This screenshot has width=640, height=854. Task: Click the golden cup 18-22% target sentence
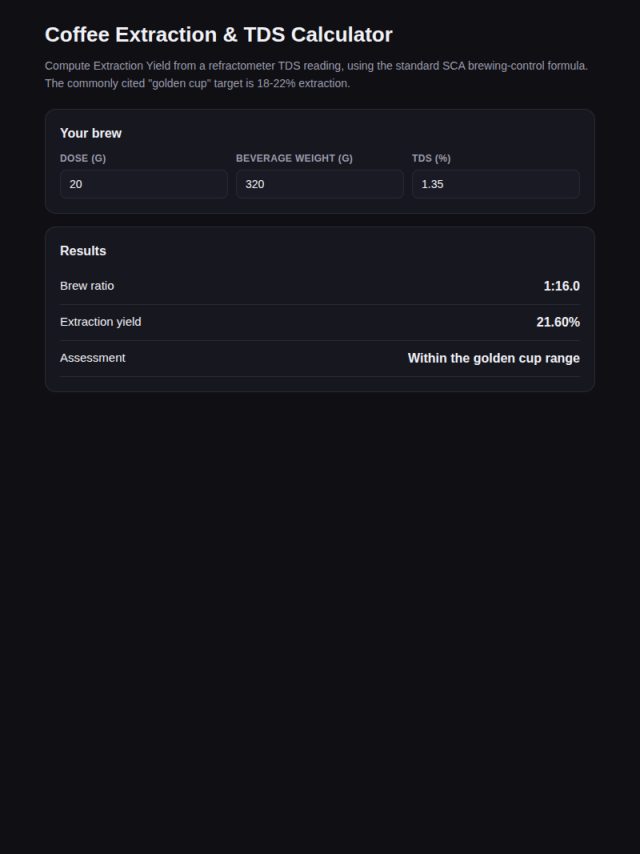point(197,83)
